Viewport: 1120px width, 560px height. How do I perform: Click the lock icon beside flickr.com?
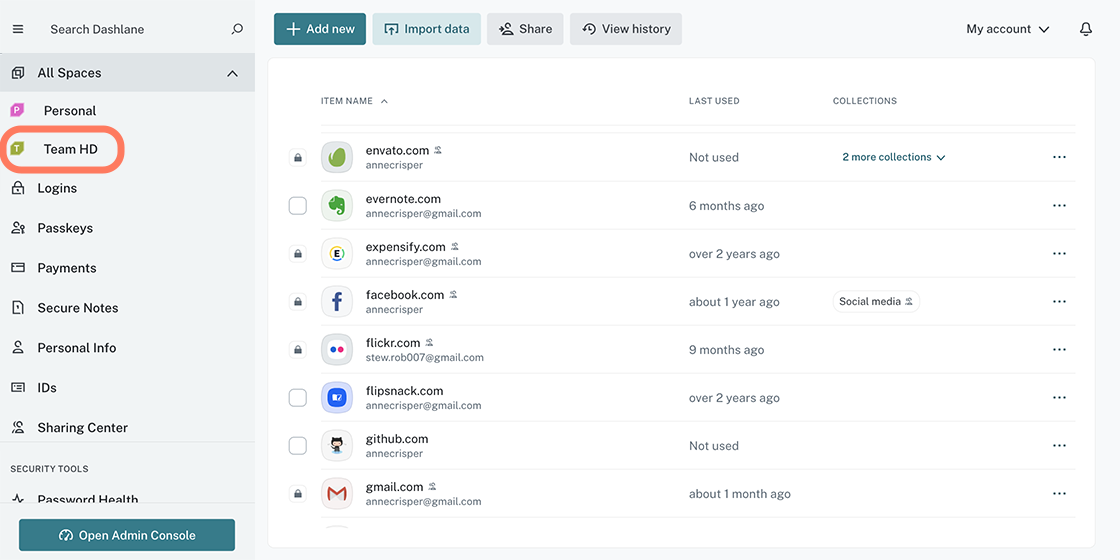tap(298, 350)
